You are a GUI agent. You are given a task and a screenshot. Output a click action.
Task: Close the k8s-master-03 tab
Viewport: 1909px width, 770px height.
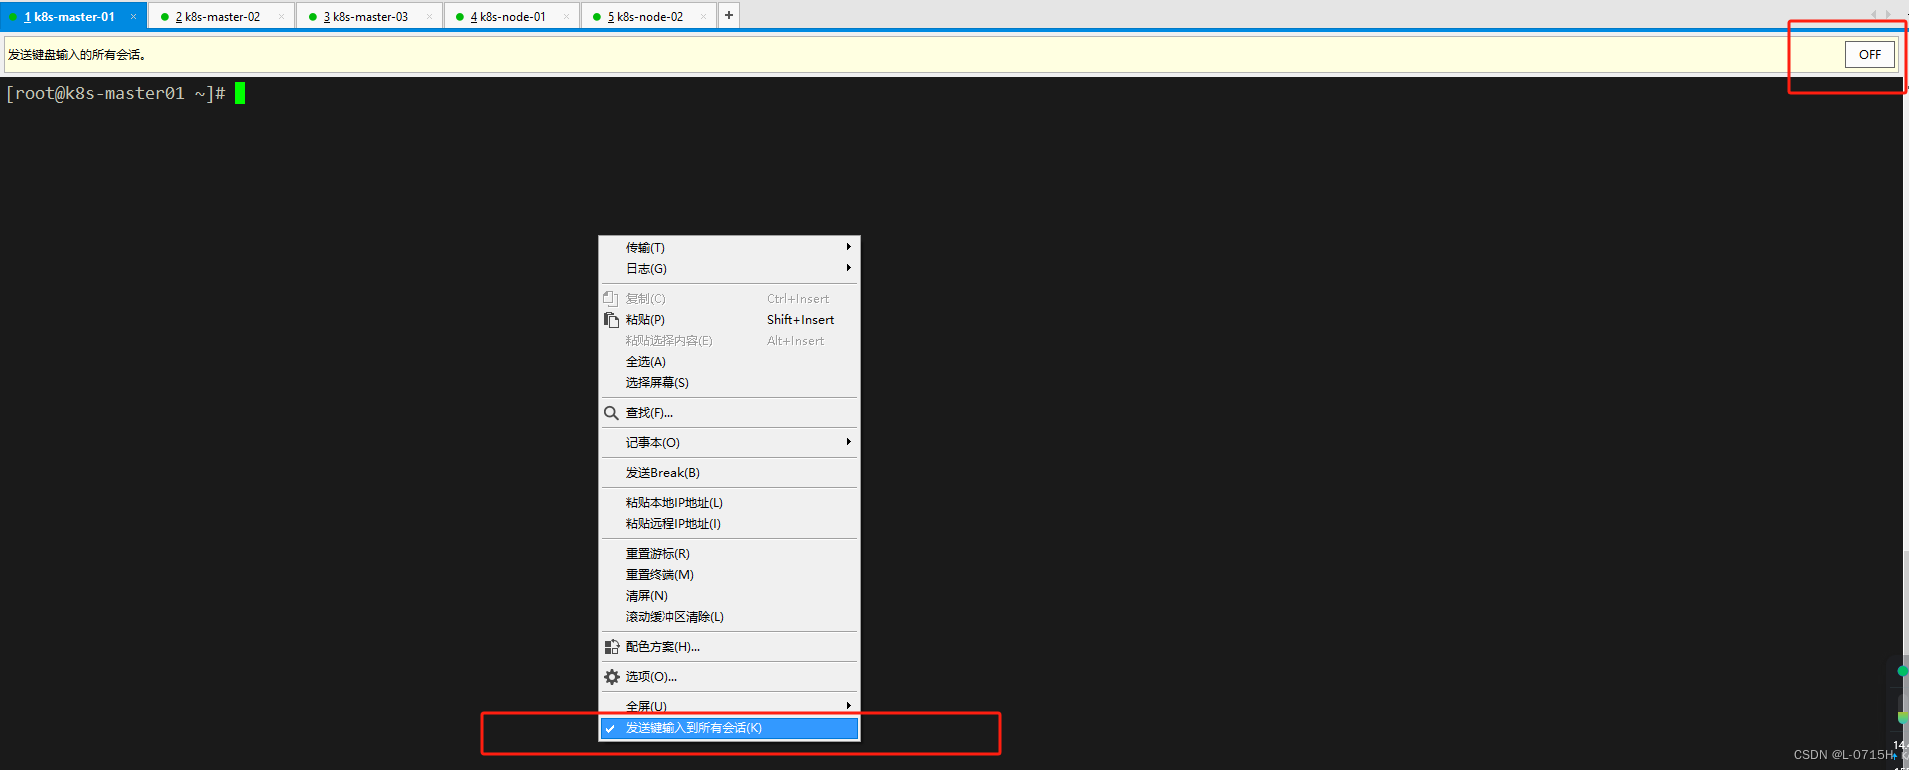point(429,16)
